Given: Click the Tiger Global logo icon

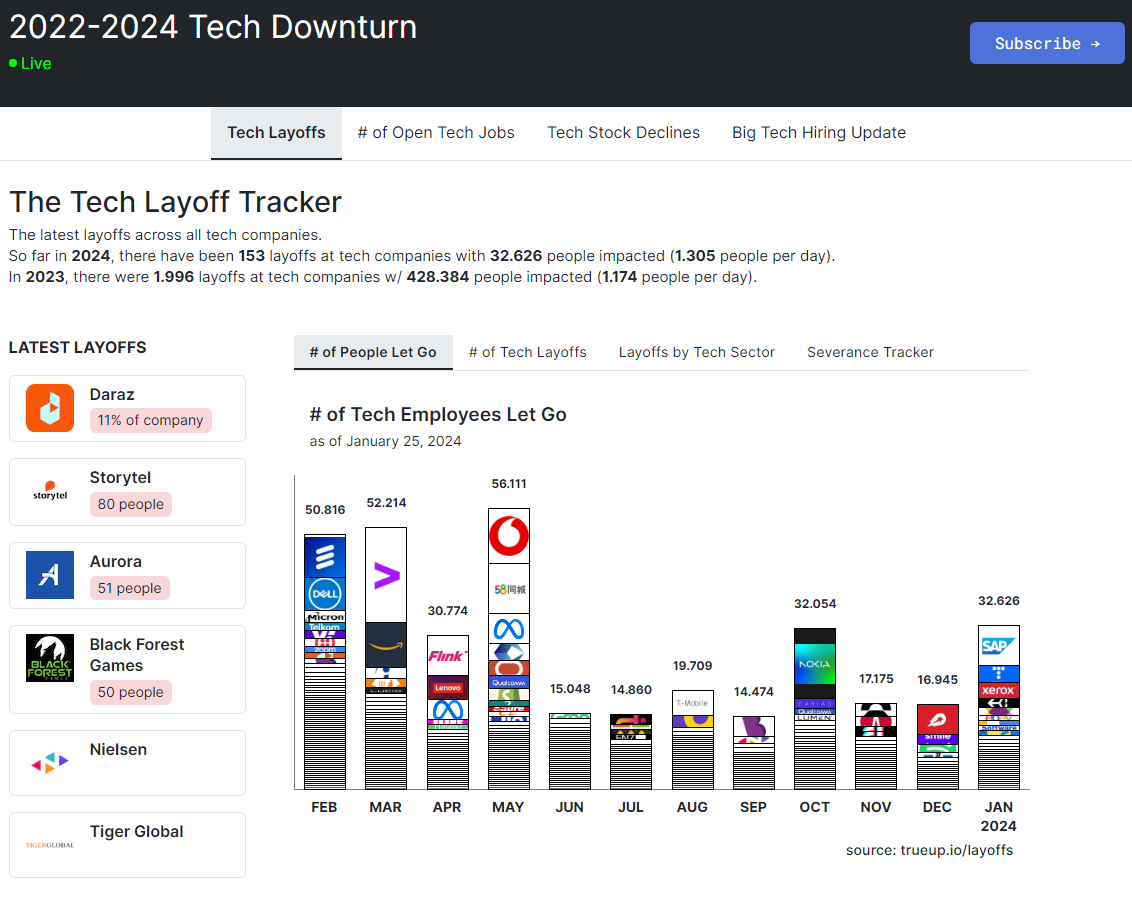Looking at the screenshot, I should tap(50, 845).
